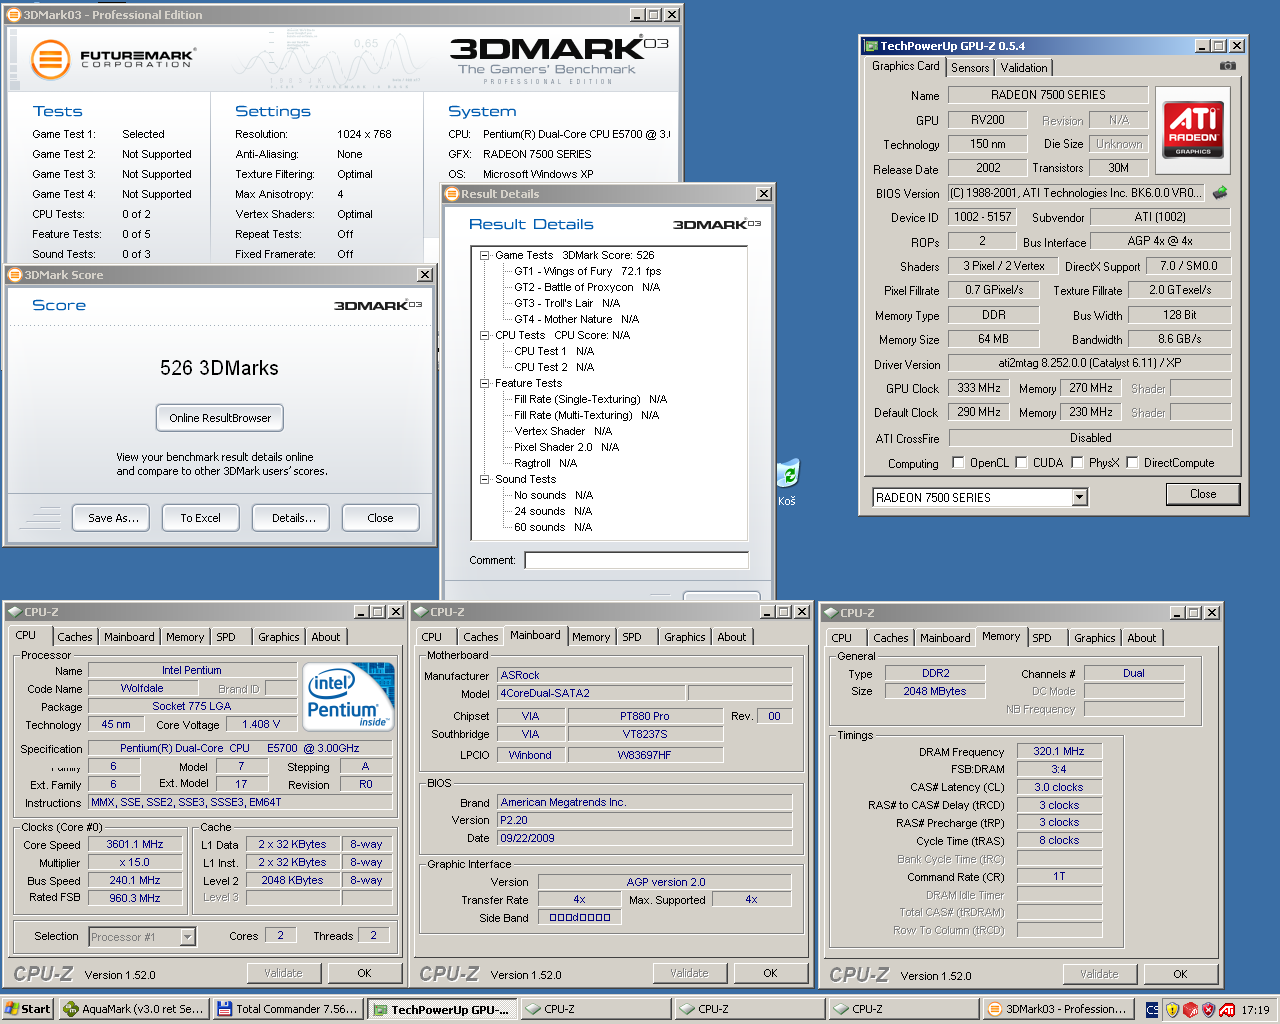1280x1024 pixels.
Task: Enable the DirectCompute checkbox
Action: 1132,462
